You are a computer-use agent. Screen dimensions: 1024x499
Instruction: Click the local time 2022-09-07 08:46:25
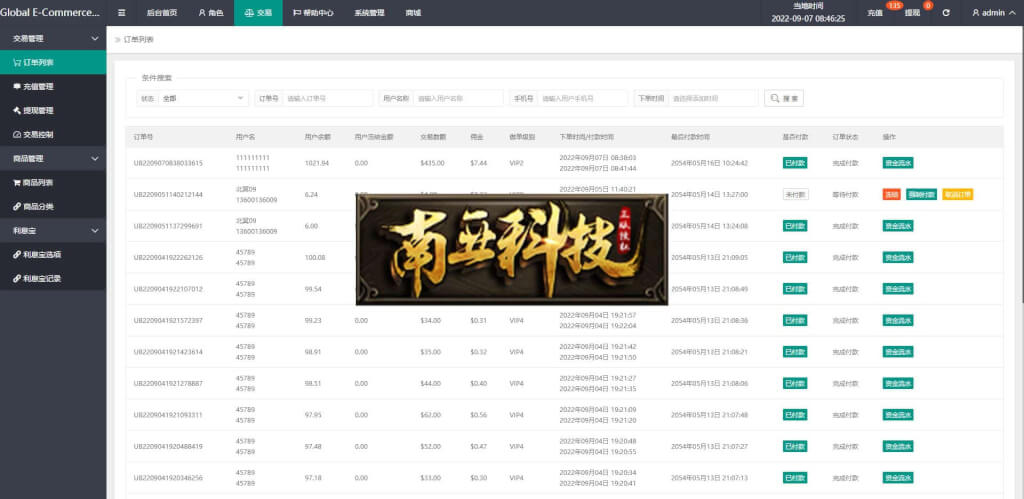point(808,18)
